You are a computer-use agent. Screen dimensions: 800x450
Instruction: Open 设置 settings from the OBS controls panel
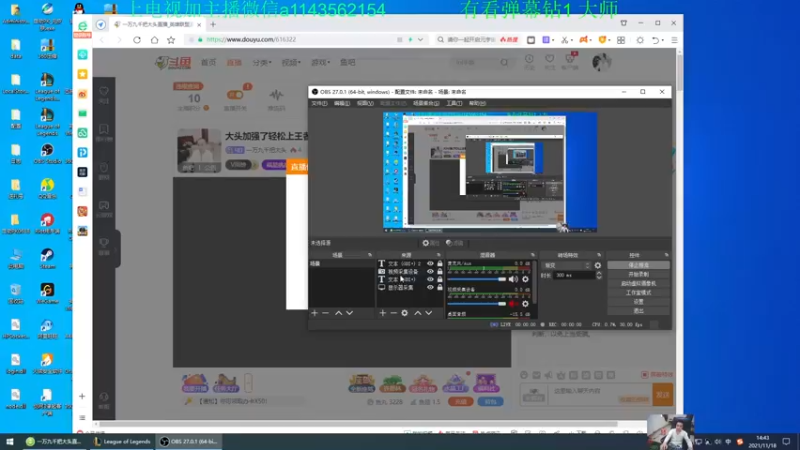pos(638,302)
